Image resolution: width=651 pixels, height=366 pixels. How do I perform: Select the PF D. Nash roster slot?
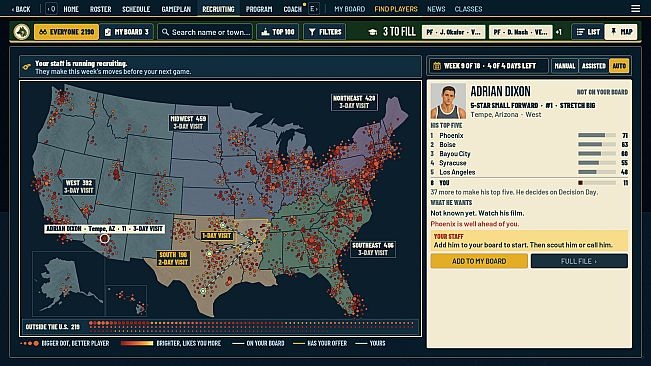(521, 32)
